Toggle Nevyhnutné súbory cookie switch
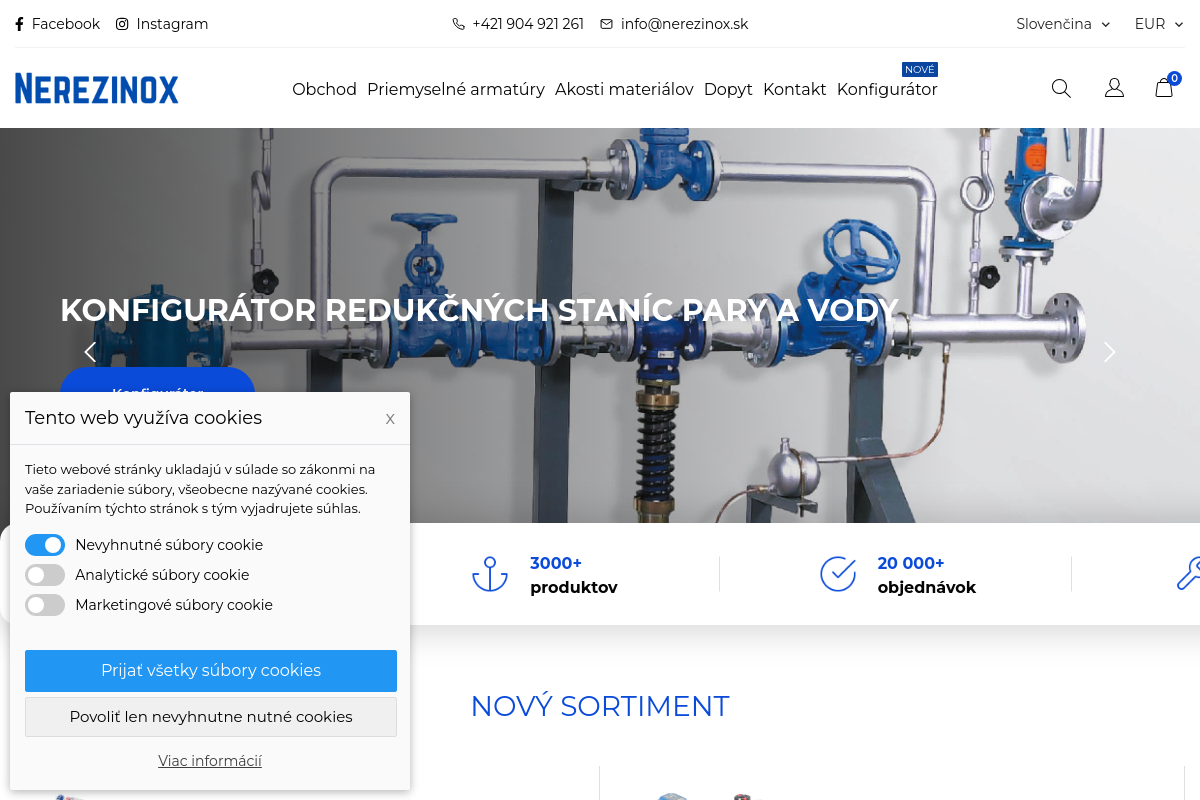Screen dimensions: 1200x800 45,545
